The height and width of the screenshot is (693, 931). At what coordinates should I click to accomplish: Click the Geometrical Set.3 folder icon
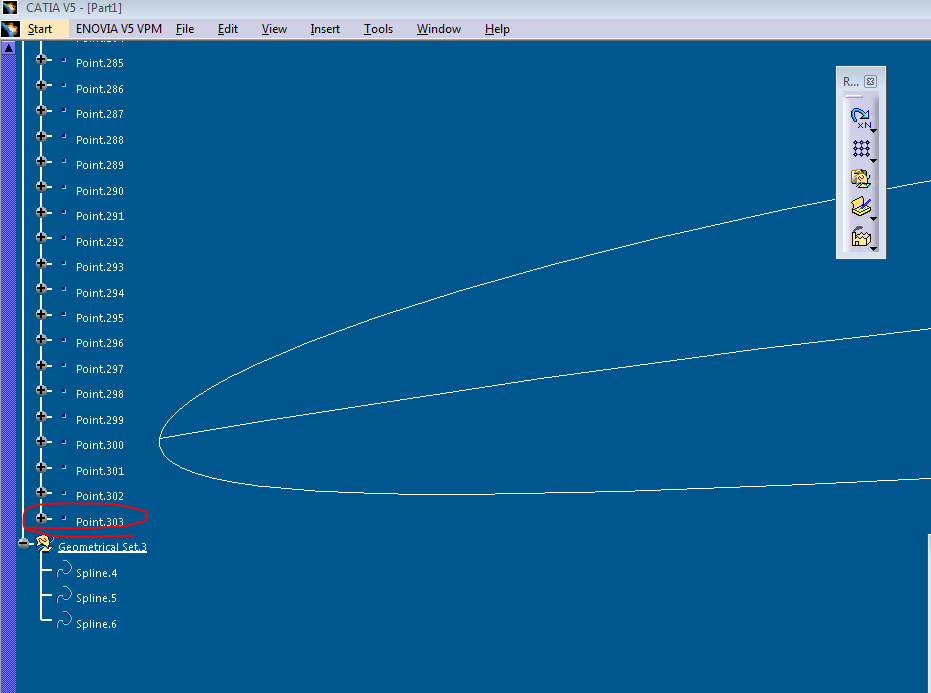tap(45, 543)
